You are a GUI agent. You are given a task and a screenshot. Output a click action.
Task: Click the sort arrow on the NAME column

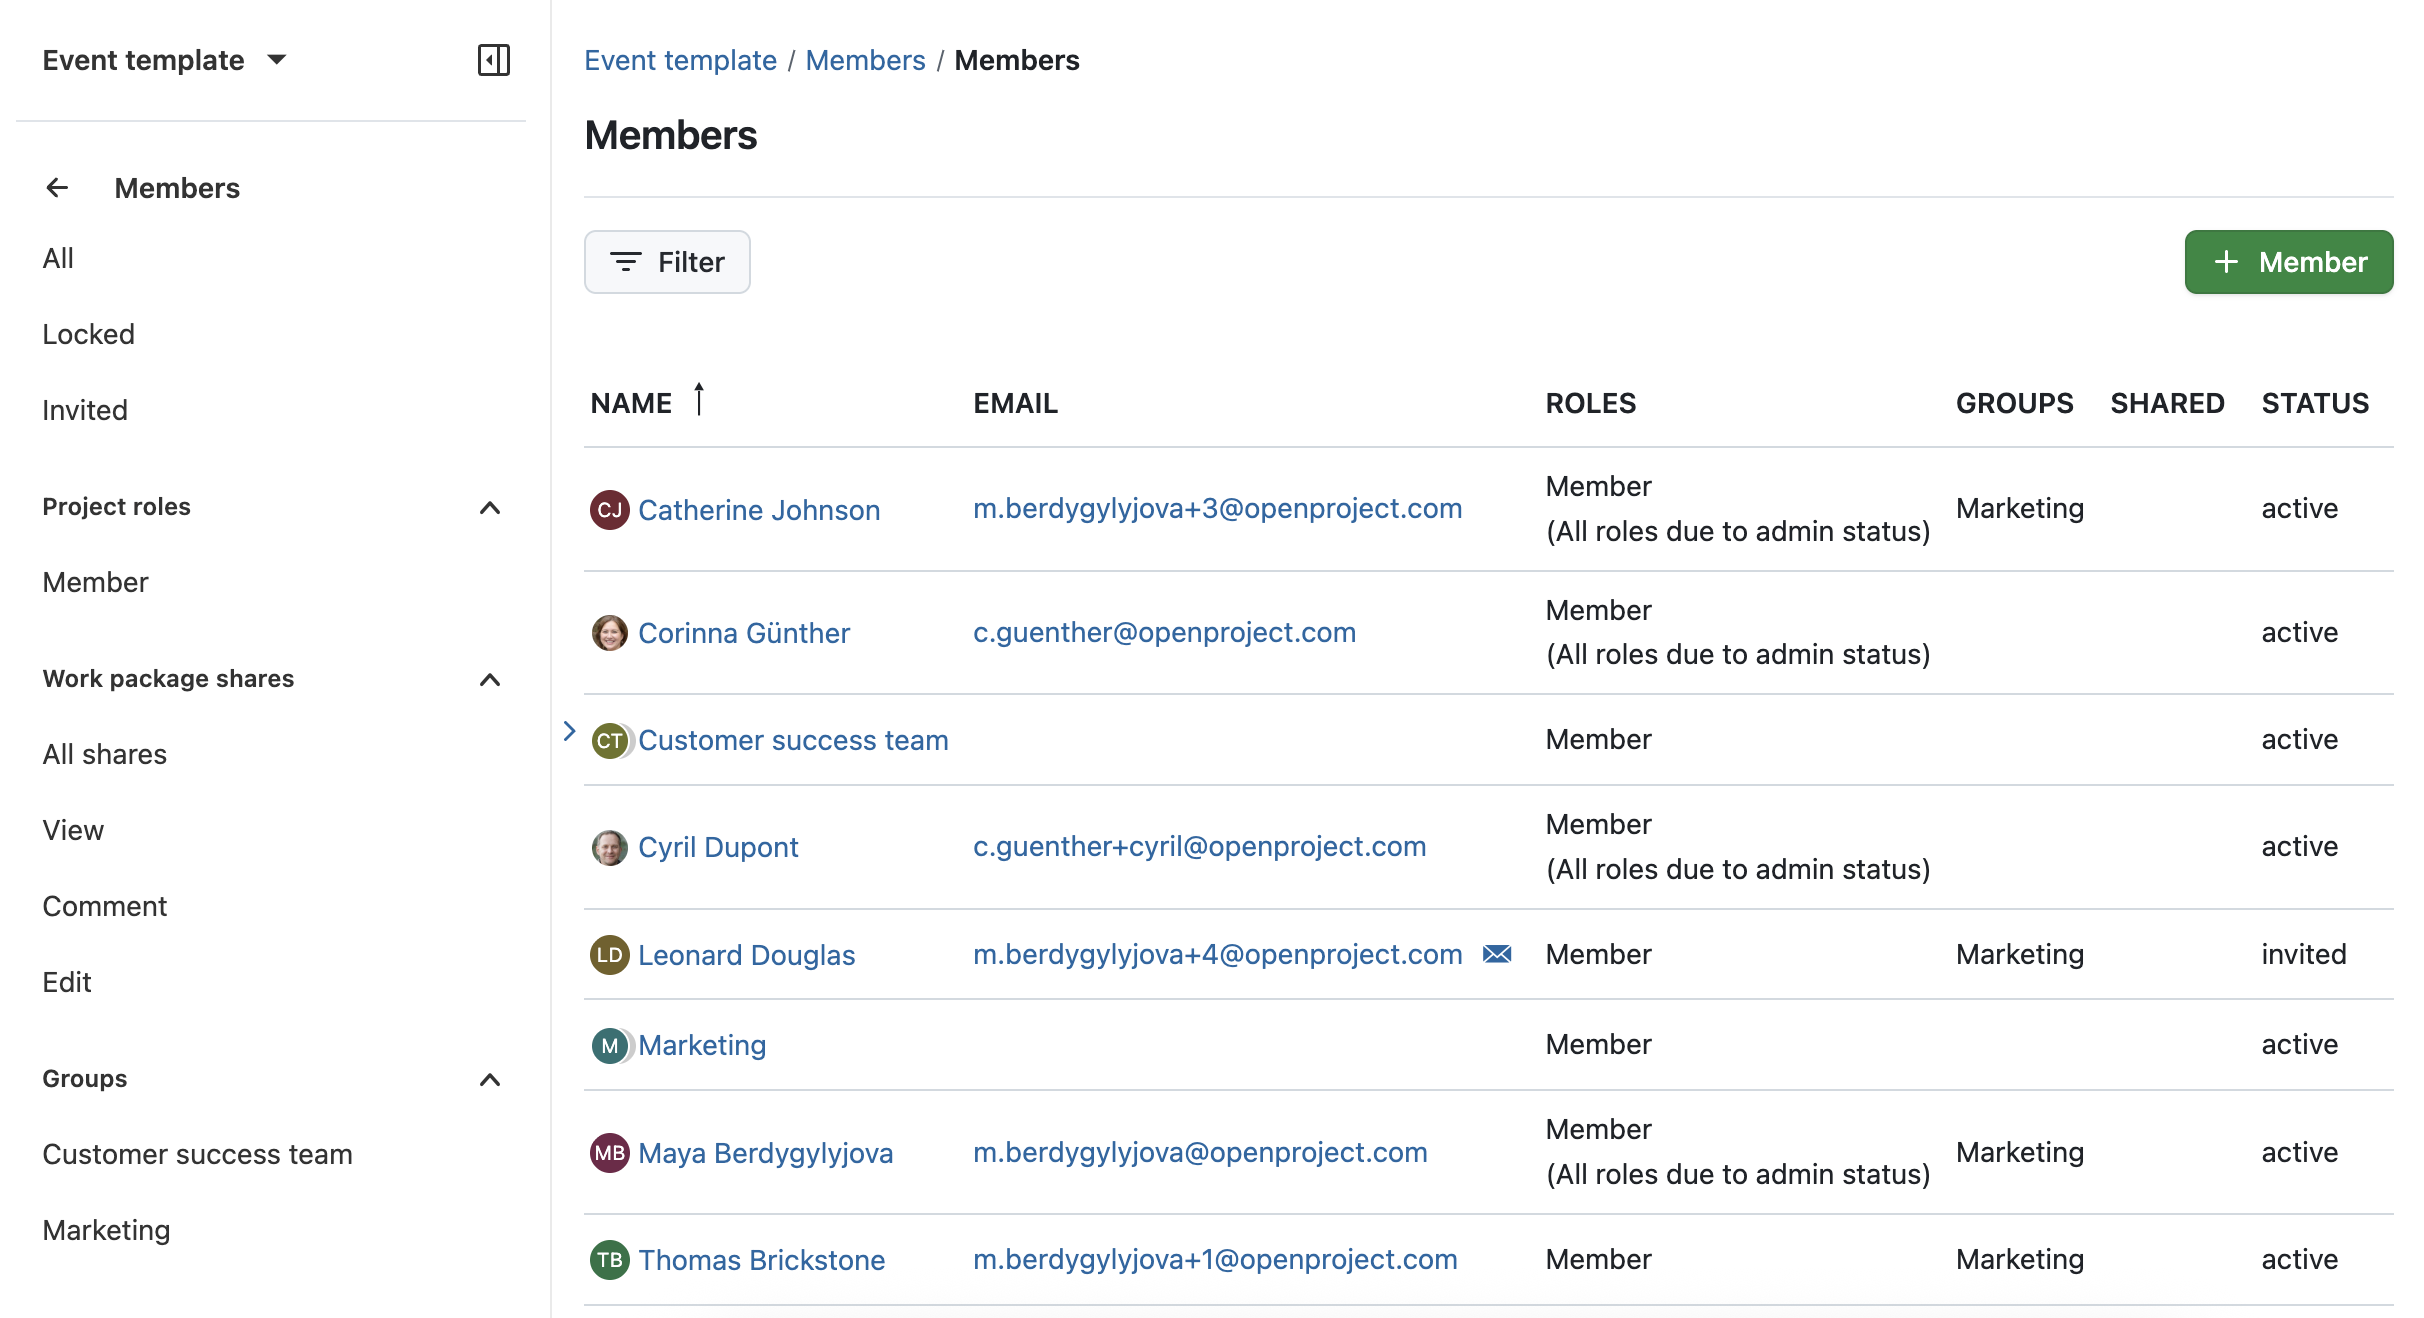pos(699,400)
